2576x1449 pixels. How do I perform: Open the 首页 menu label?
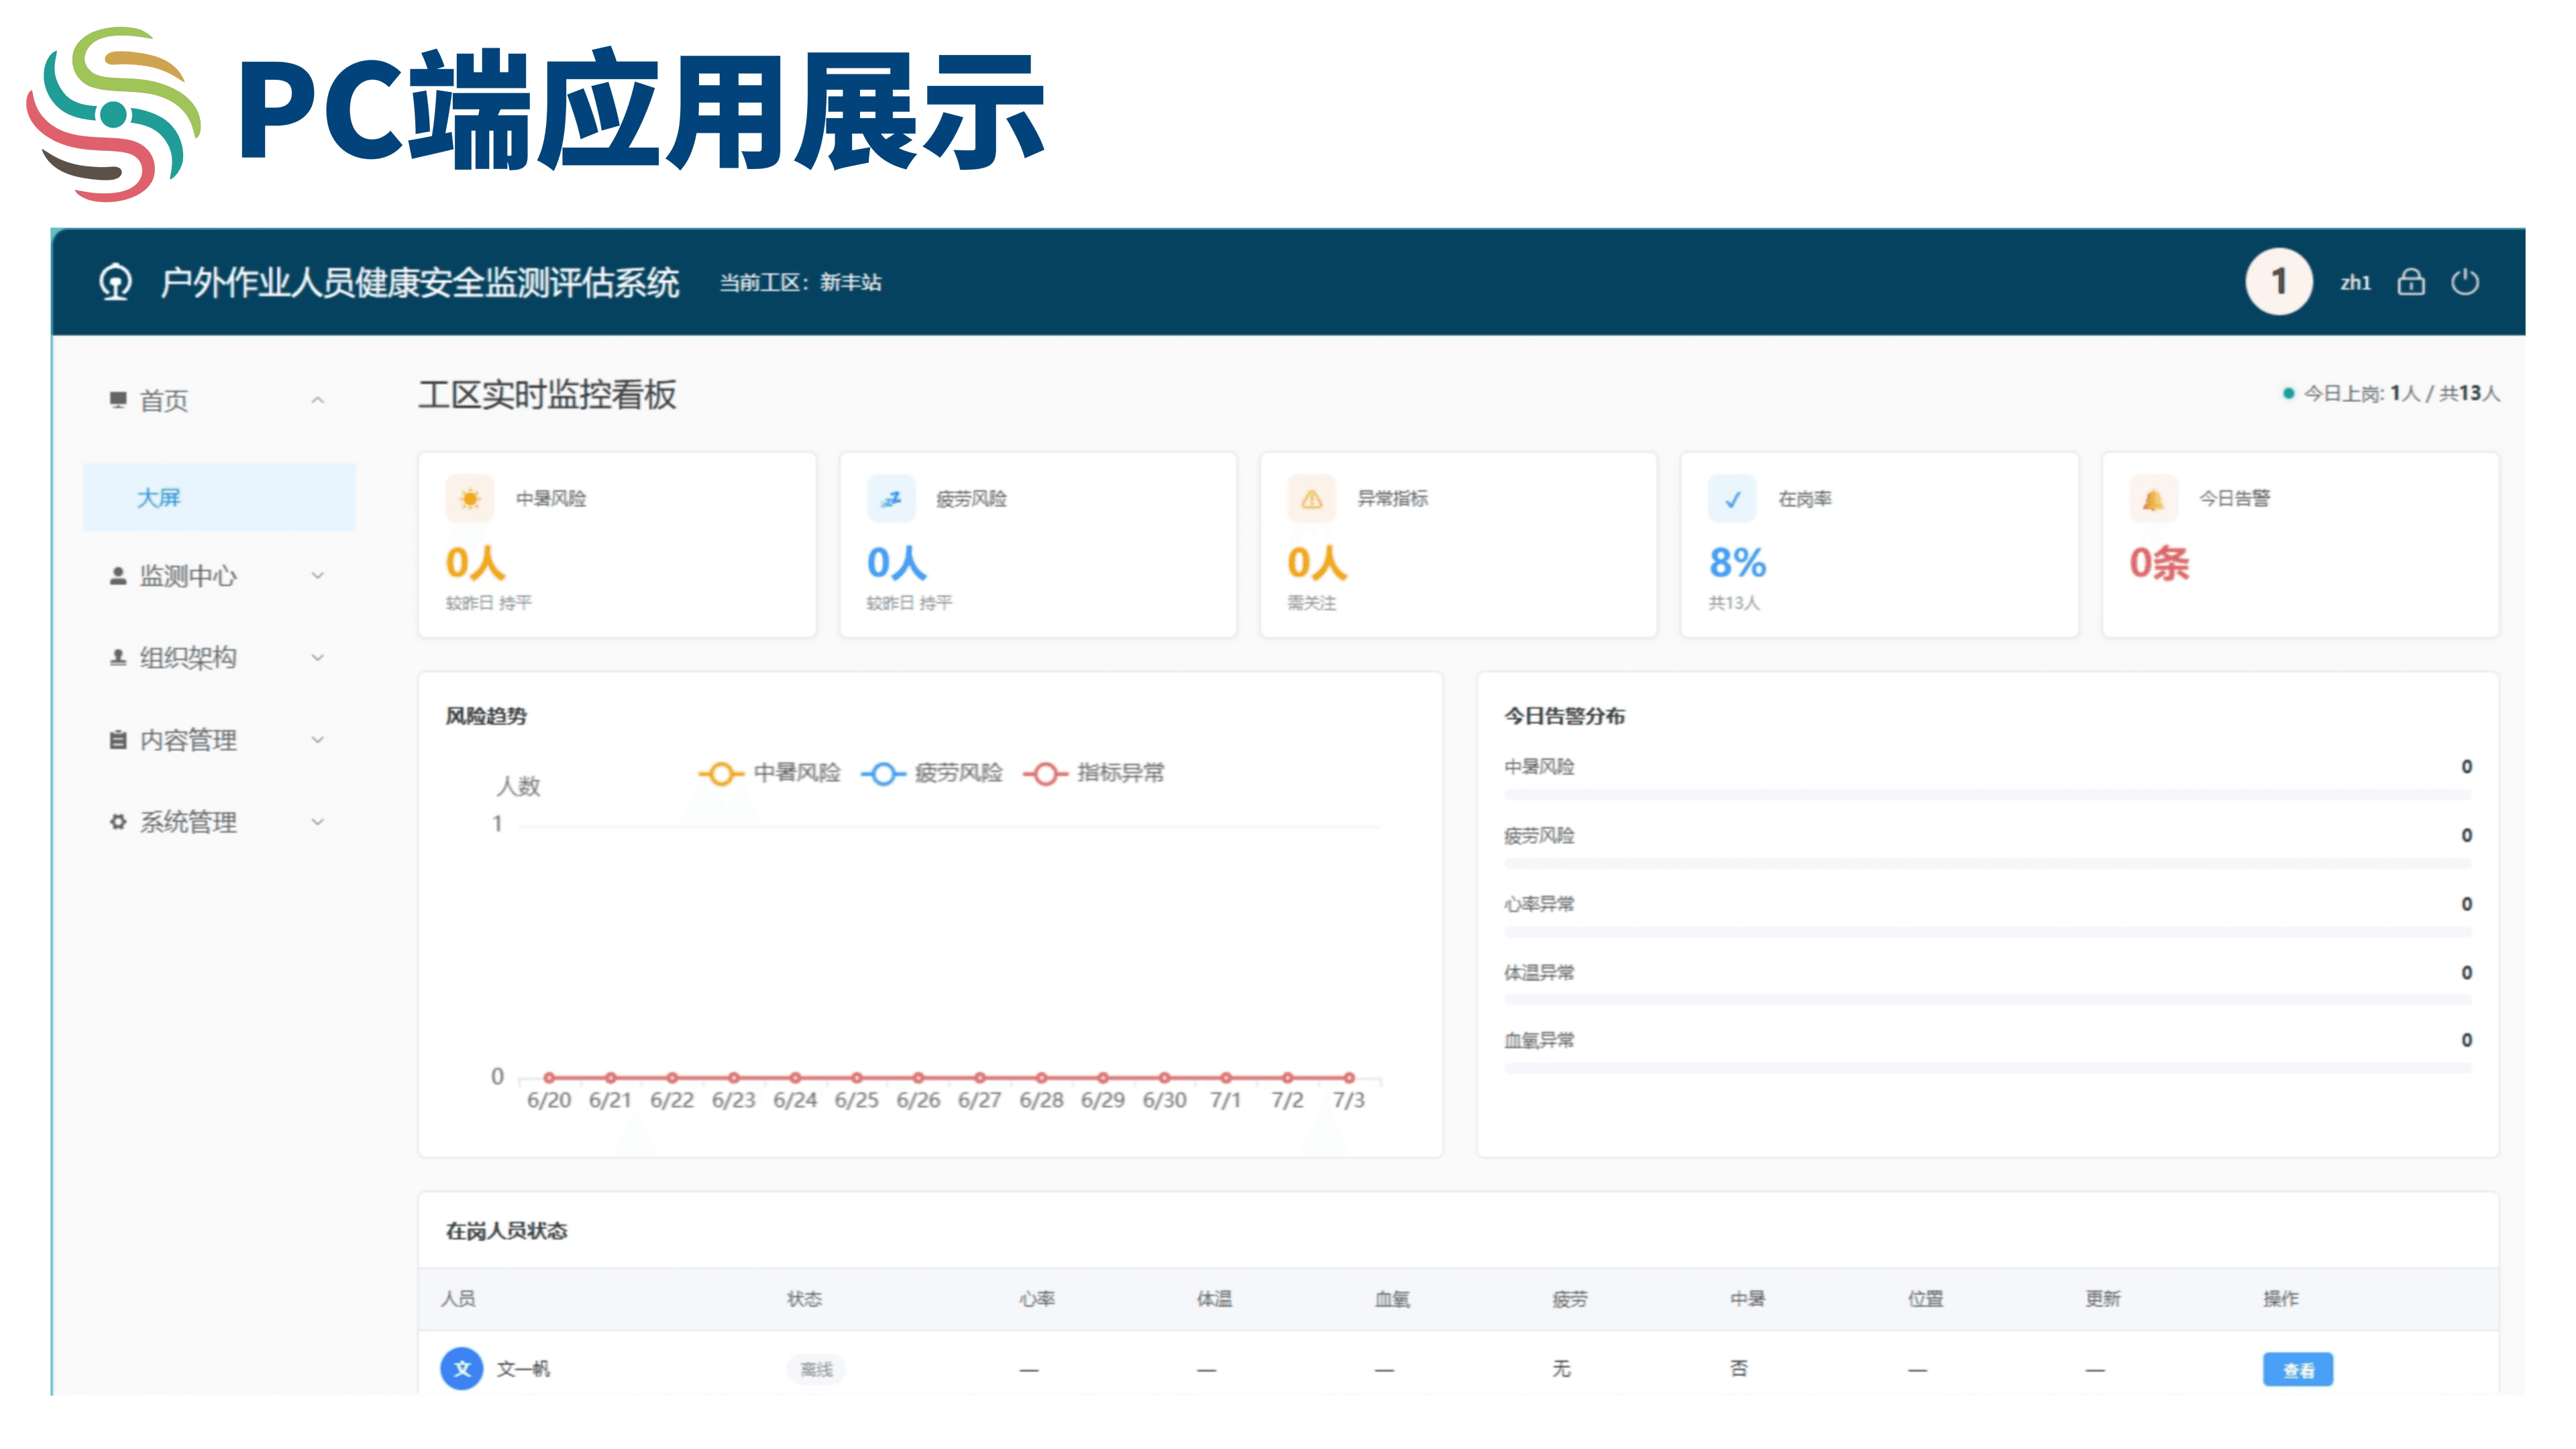[x=164, y=401]
